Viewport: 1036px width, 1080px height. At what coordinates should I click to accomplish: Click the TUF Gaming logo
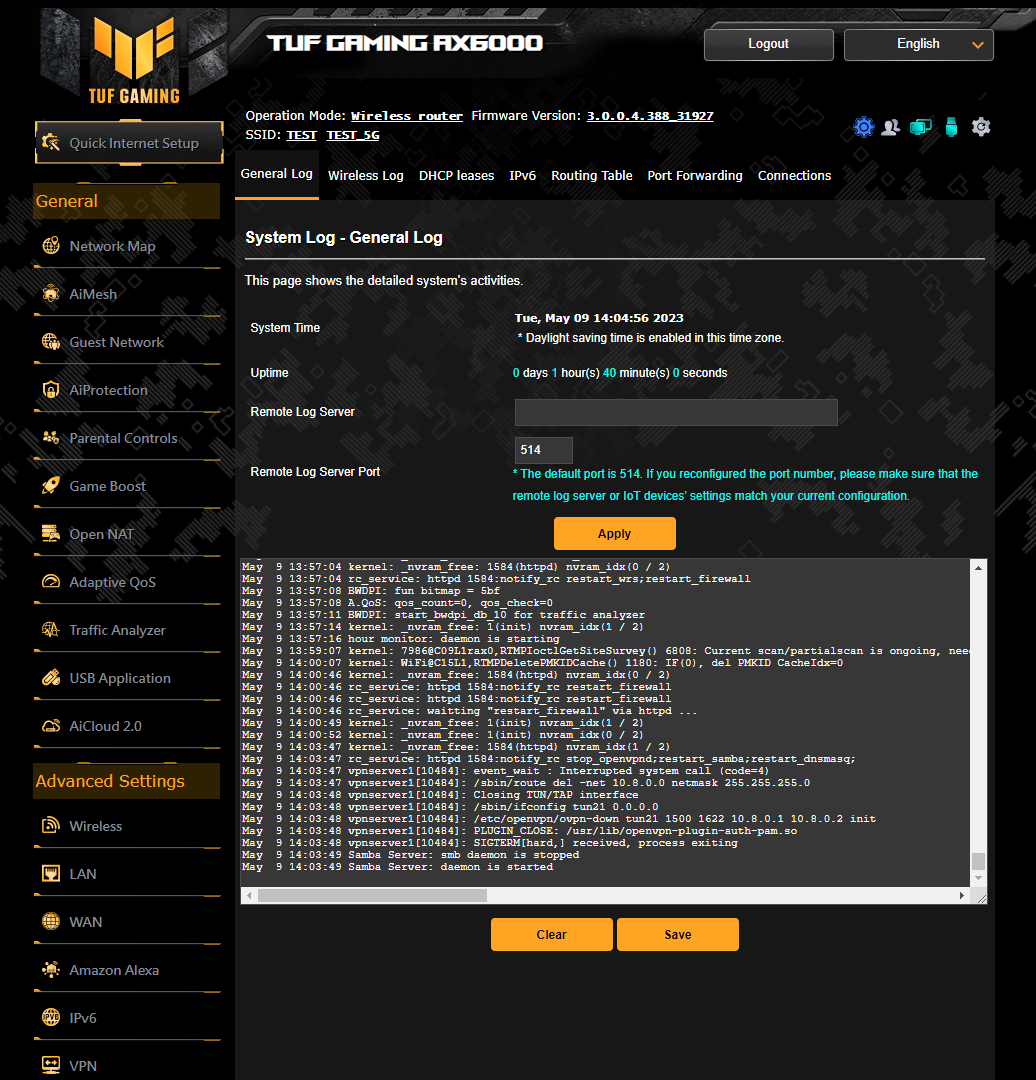coord(134,59)
